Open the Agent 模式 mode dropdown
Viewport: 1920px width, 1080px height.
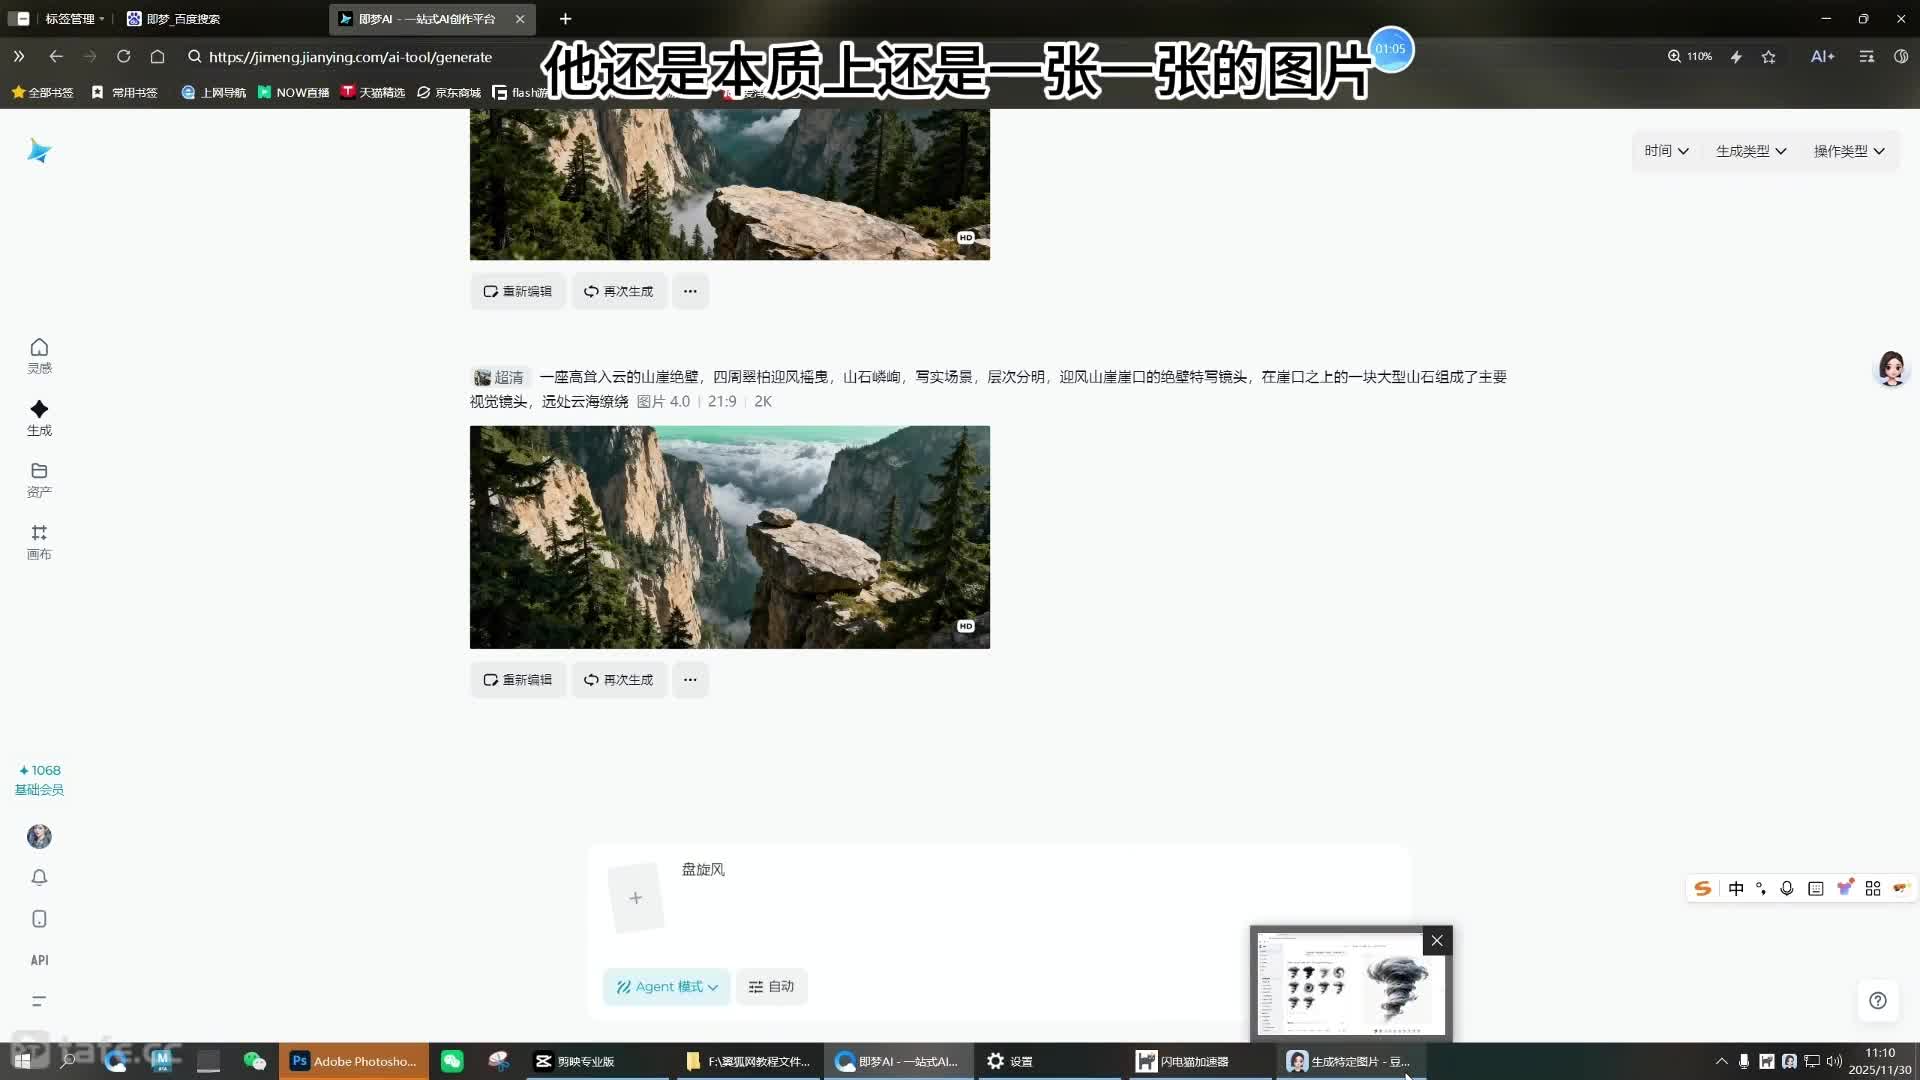[x=667, y=986]
